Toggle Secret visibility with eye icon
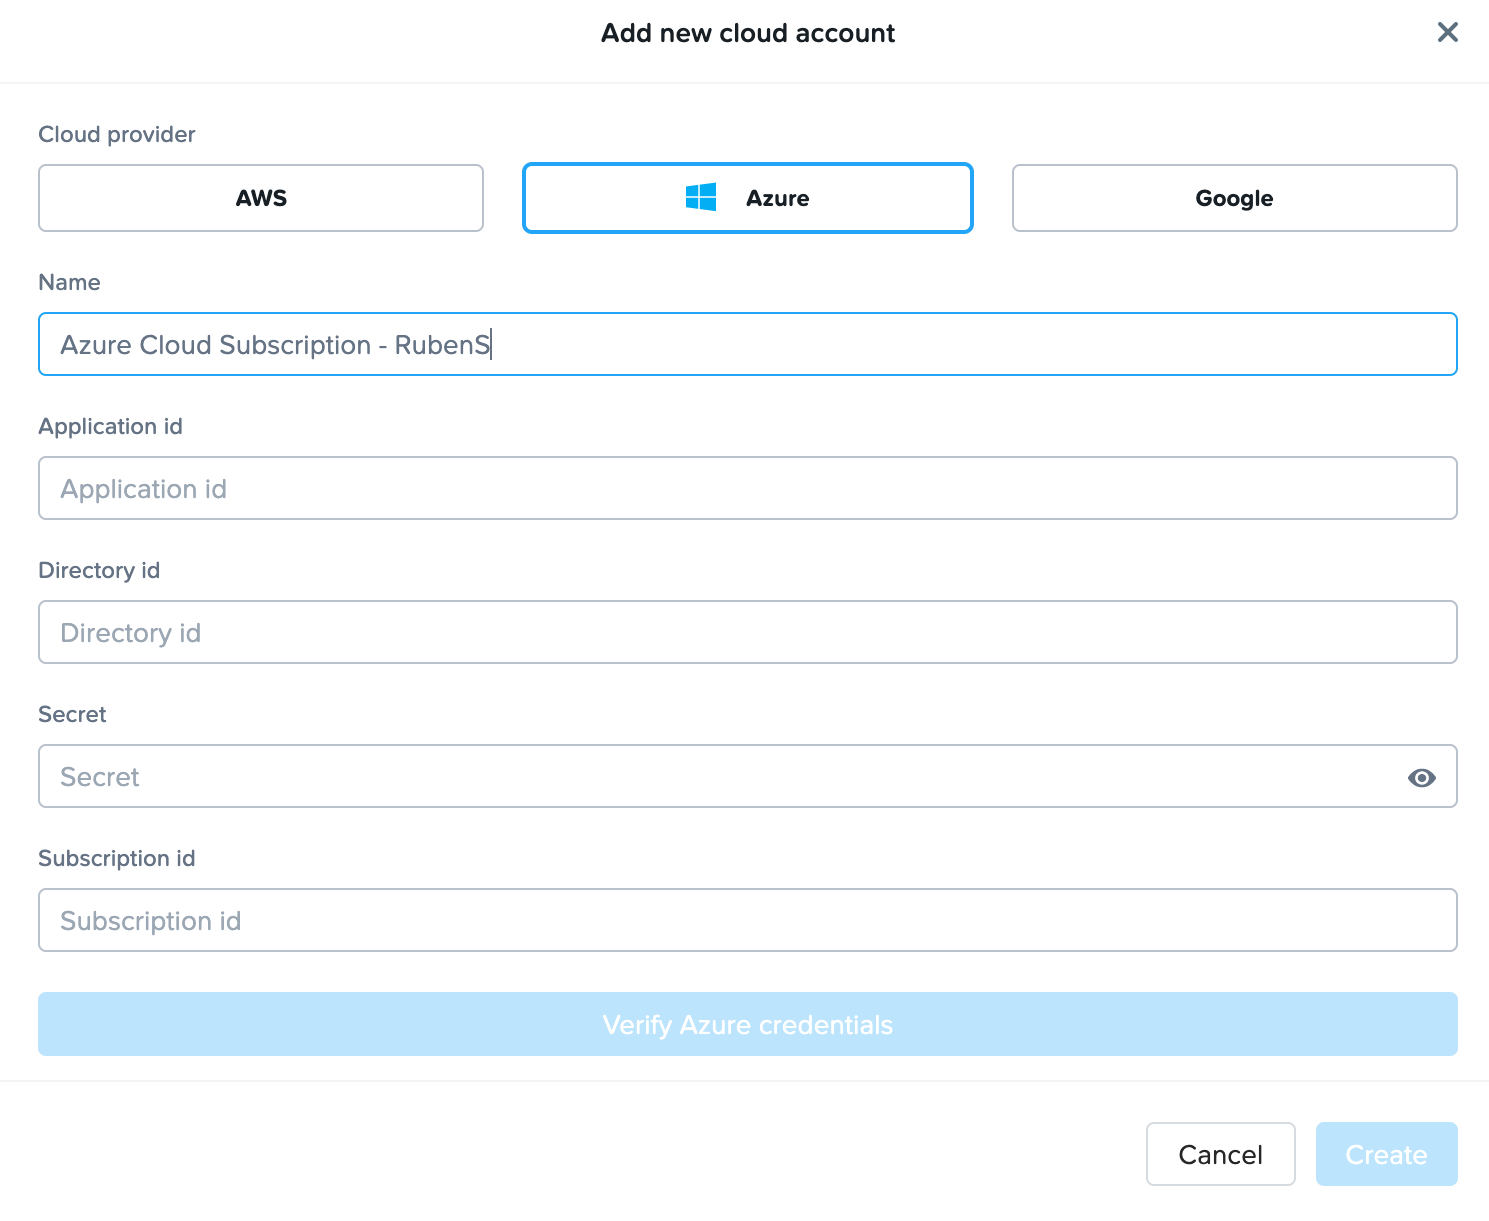The width and height of the screenshot is (1489, 1221). 1421,777
